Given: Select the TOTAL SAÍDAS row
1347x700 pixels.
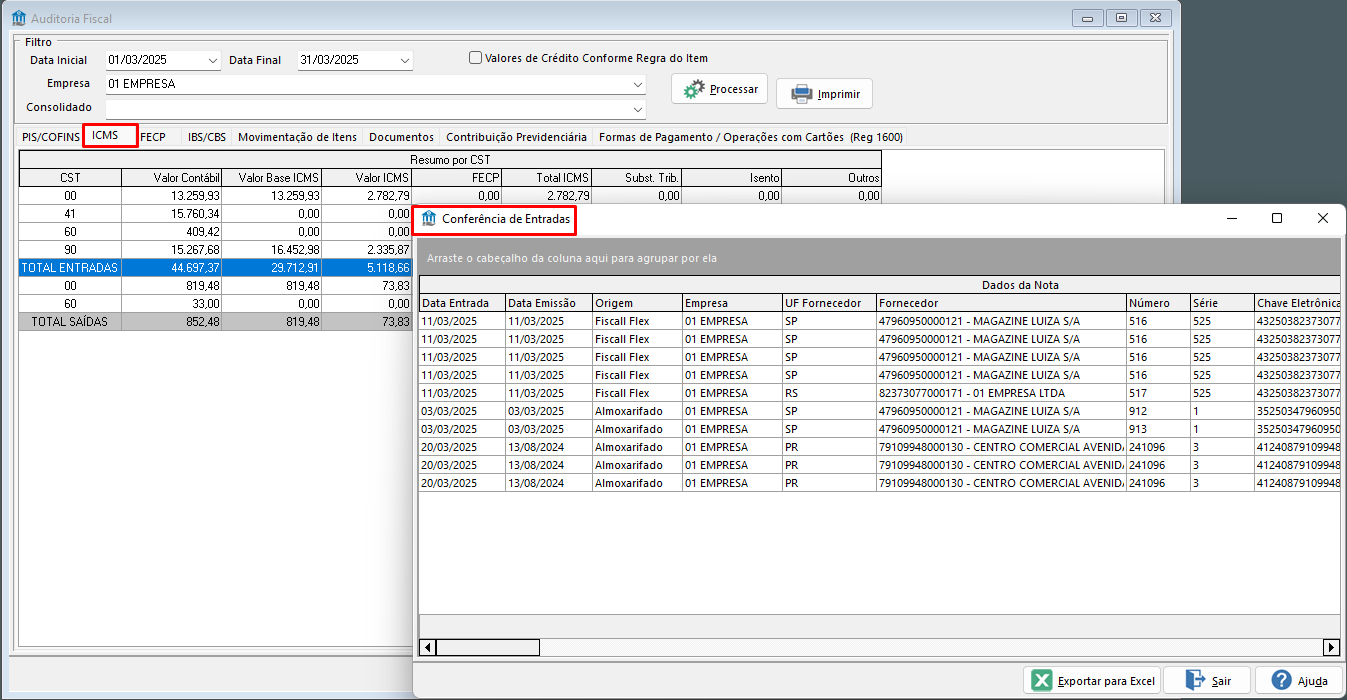Looking at the screenshot, I should 215,322.
